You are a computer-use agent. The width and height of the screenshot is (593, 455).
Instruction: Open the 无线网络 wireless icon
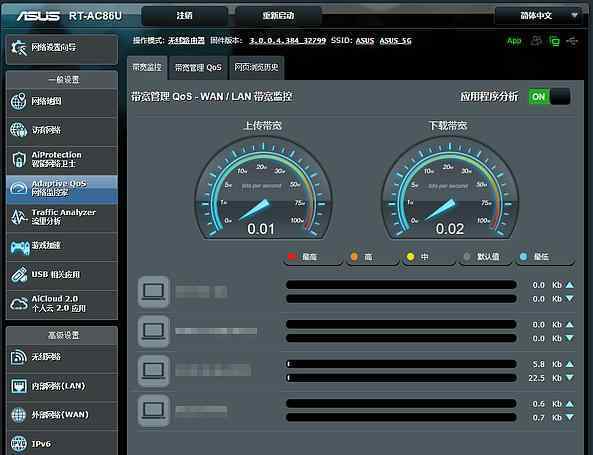(x=19, y=357)
